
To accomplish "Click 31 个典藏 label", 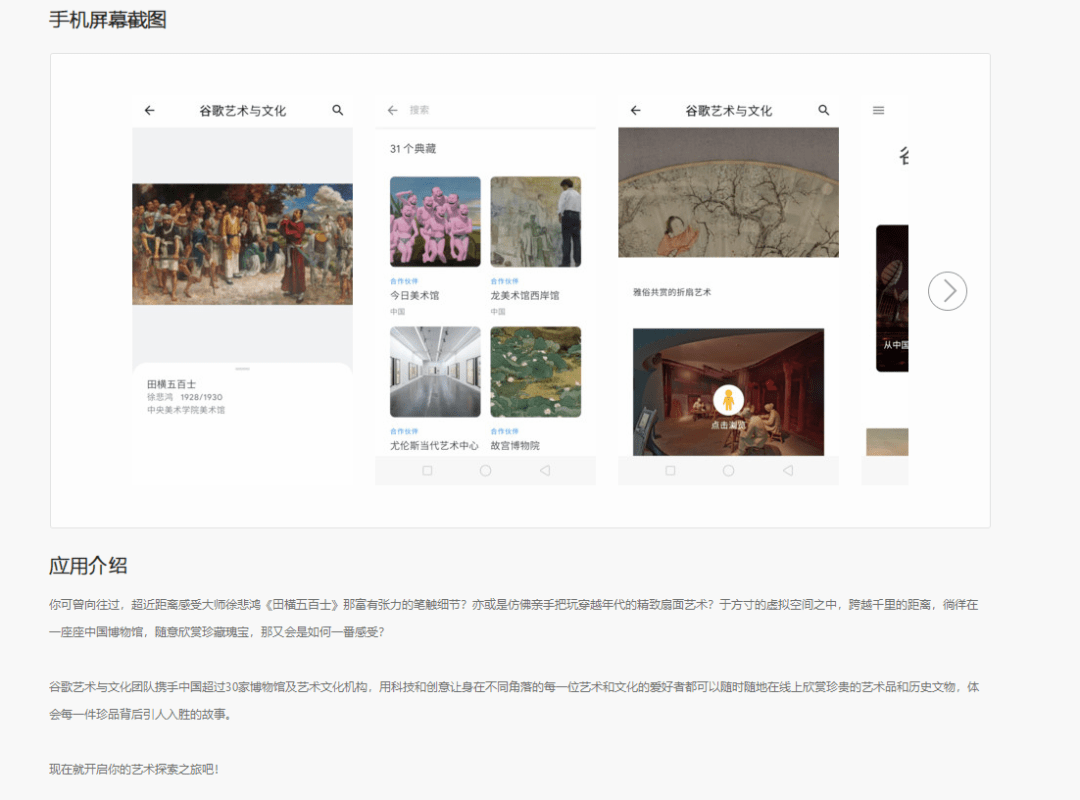I will (x=413, y=149).
